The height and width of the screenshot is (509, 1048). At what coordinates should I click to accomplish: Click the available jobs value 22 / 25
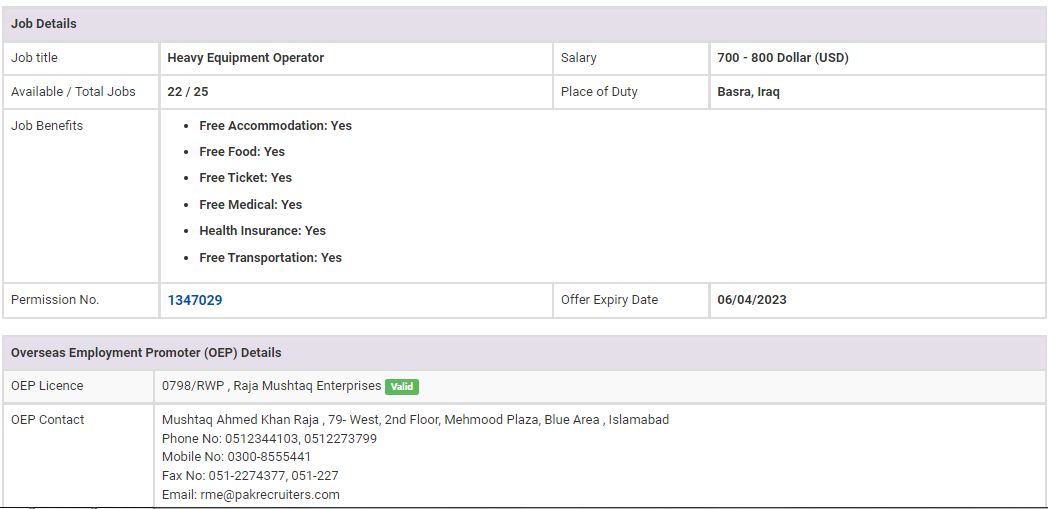[188, 92]
